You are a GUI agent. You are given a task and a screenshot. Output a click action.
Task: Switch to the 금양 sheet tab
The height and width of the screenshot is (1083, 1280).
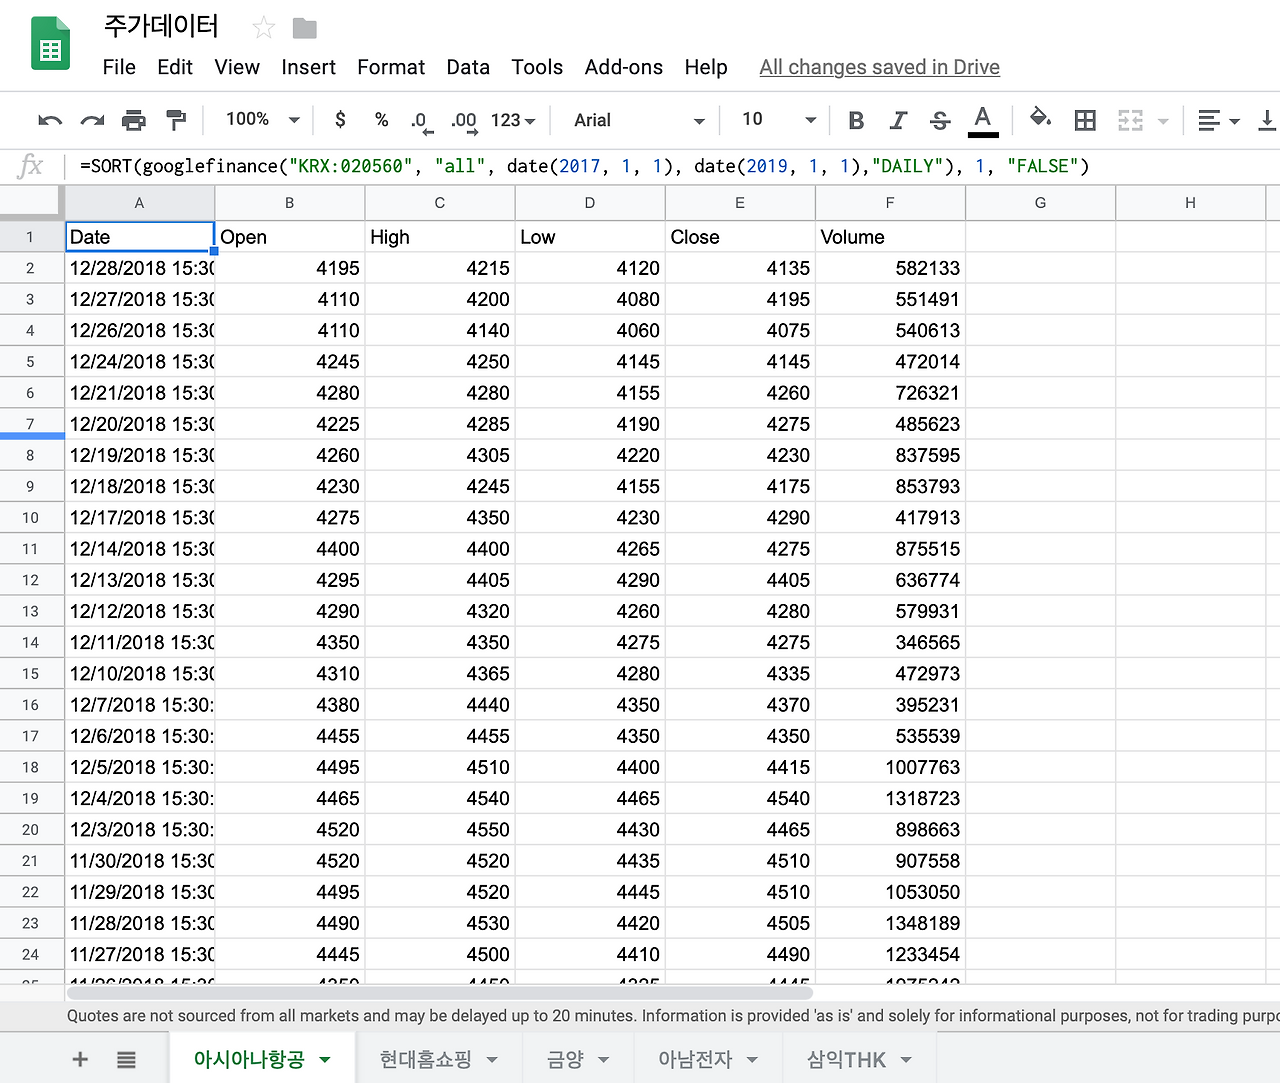click(566, 1059)
